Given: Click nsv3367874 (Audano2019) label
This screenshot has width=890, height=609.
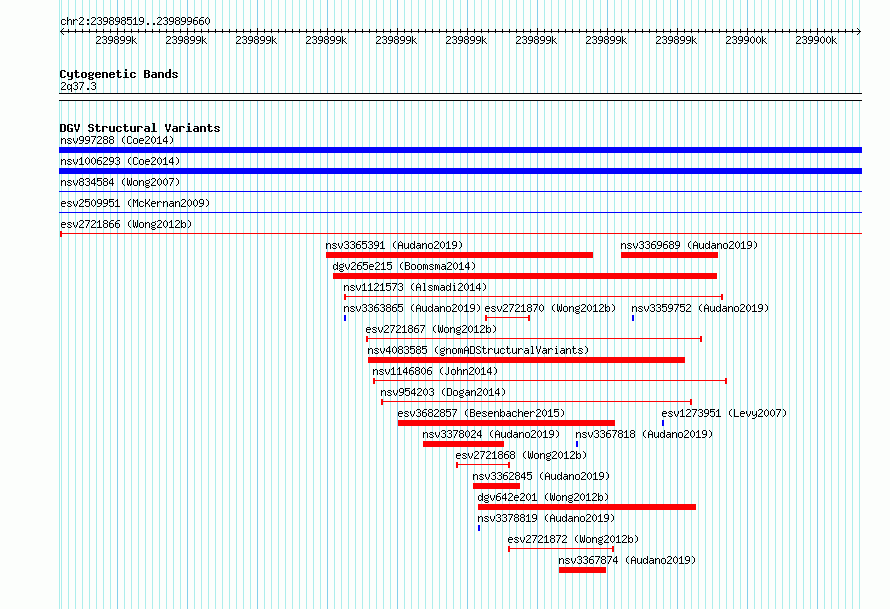Looking at the screenshot, I should point(627,560).
